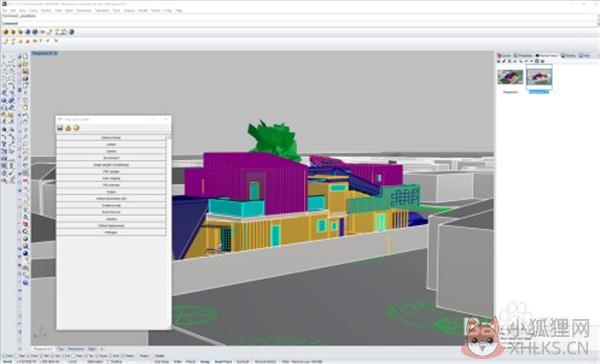
Task: Switch to the Properties panel tab
Action: tap(523, 55)
